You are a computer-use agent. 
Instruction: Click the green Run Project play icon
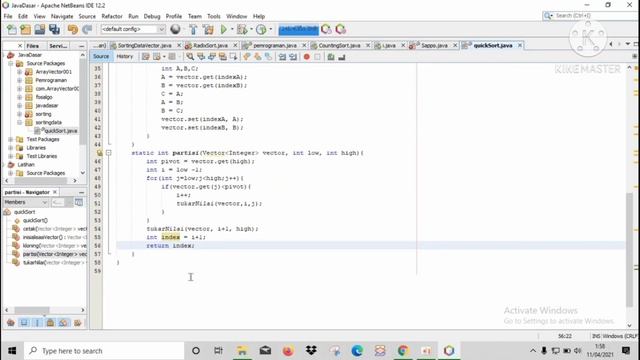(224, 29)
